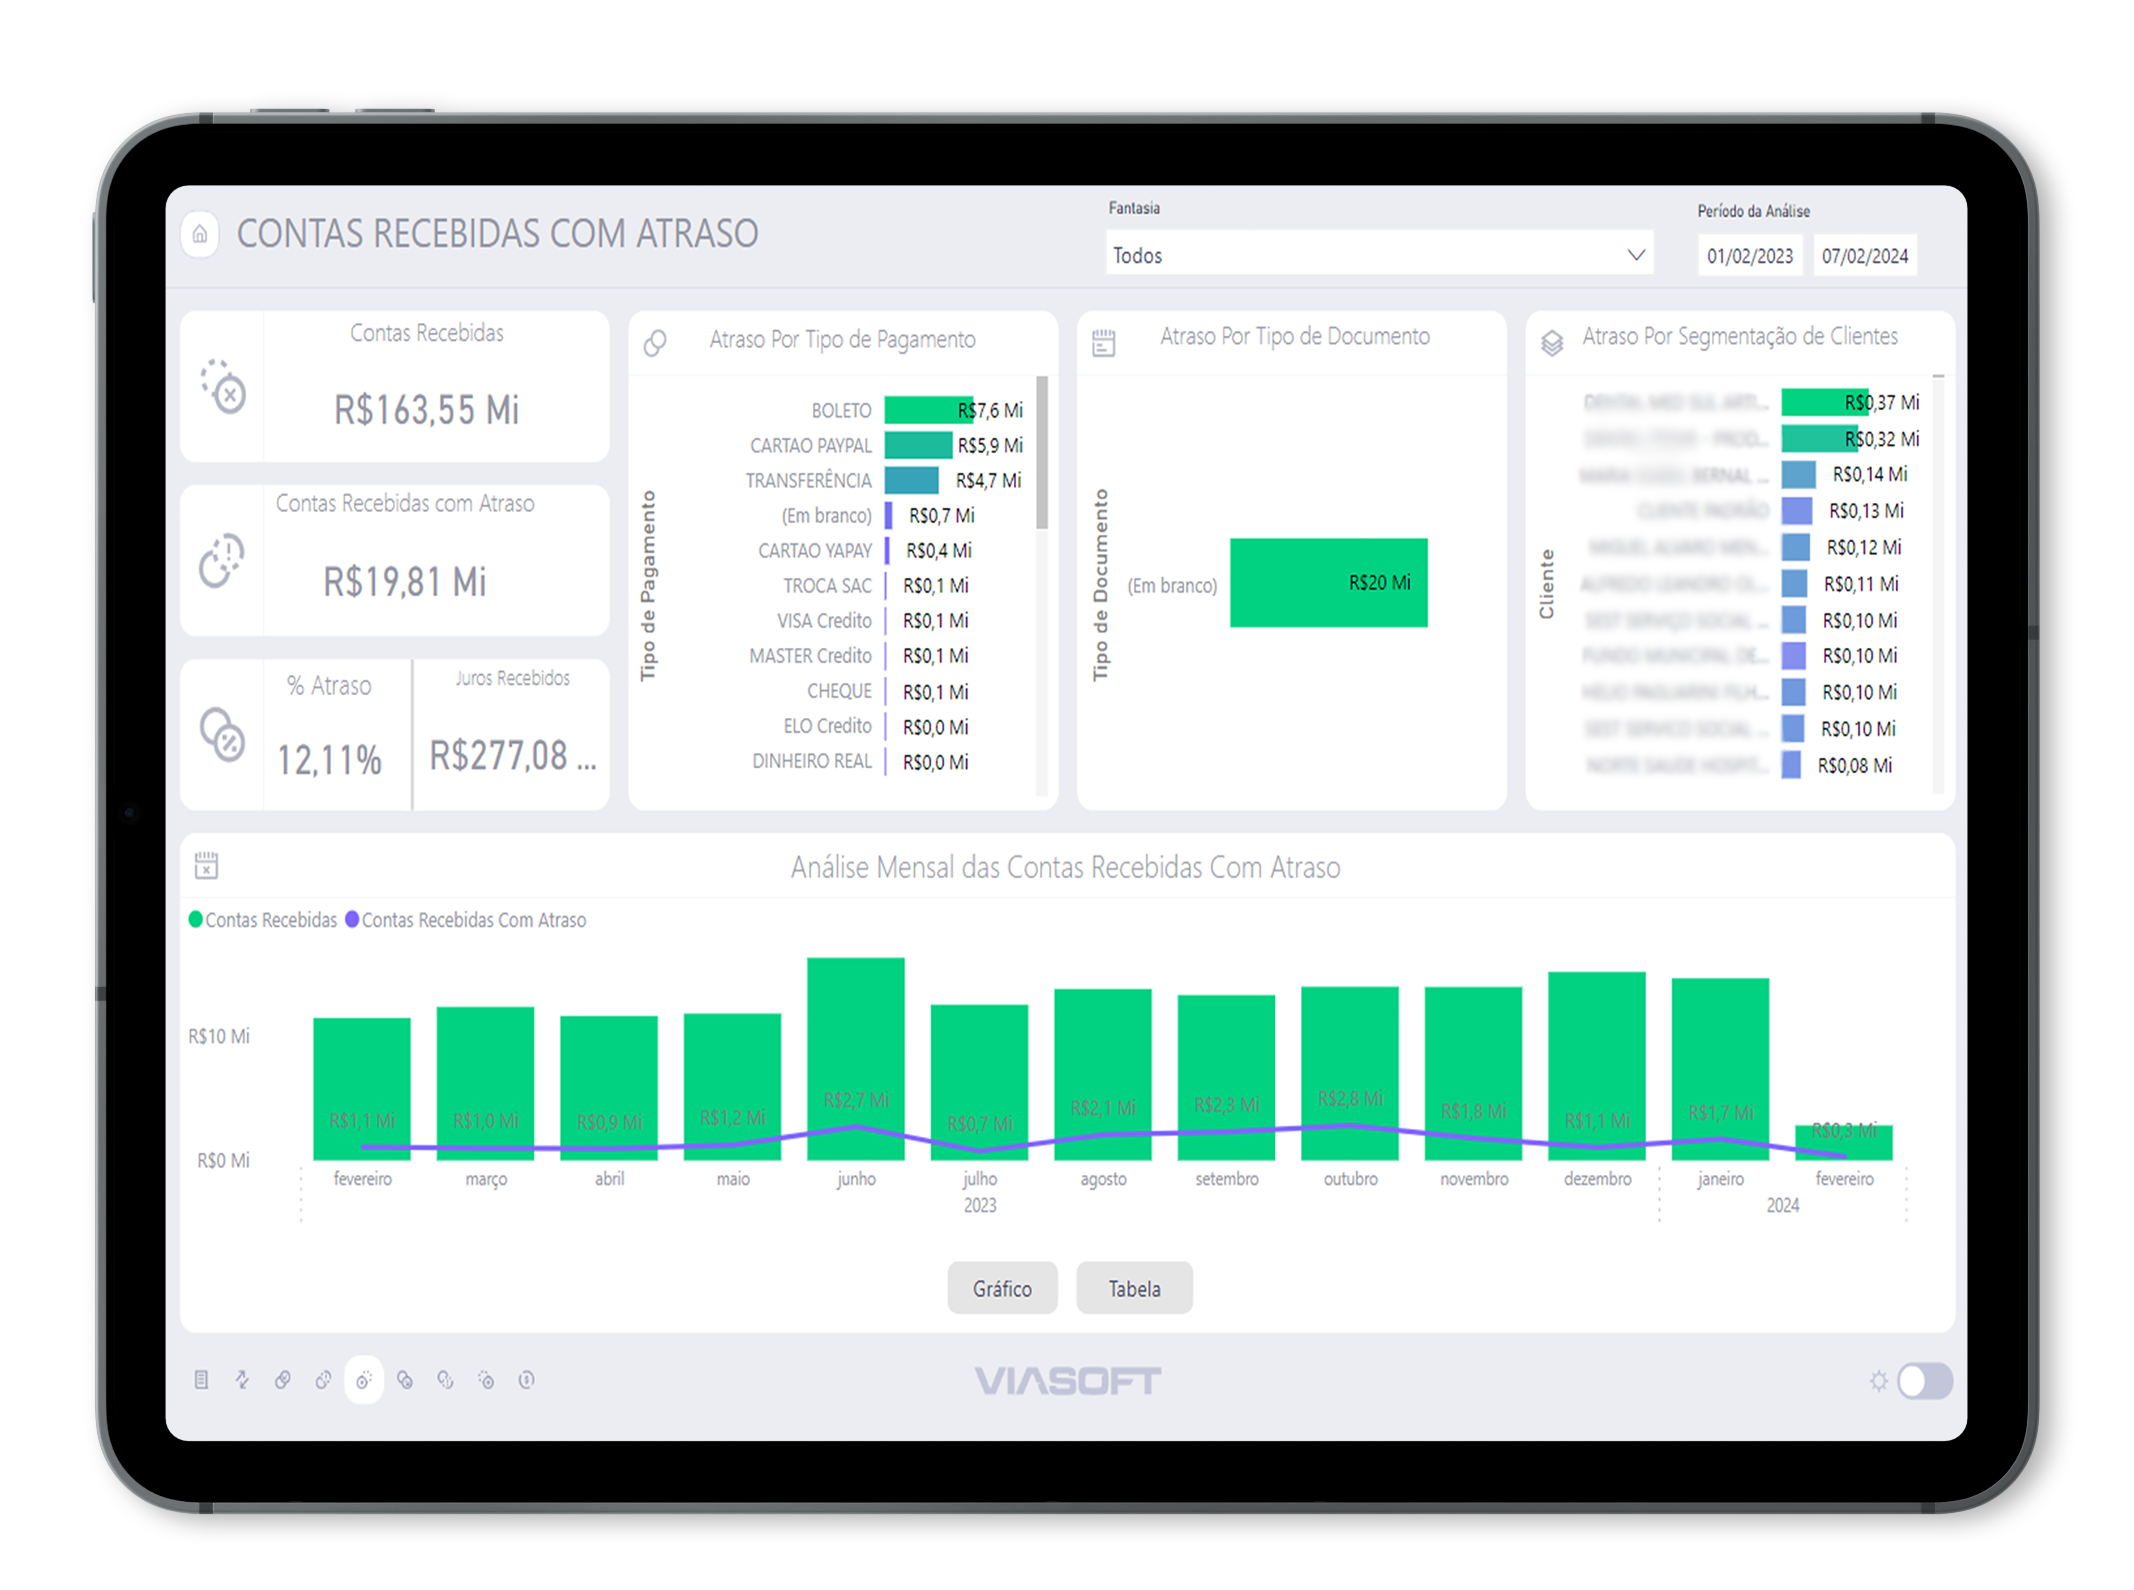
Task: Toggle the dark mode switch
Action: pyautogui.click(x=1924, y=1381)
